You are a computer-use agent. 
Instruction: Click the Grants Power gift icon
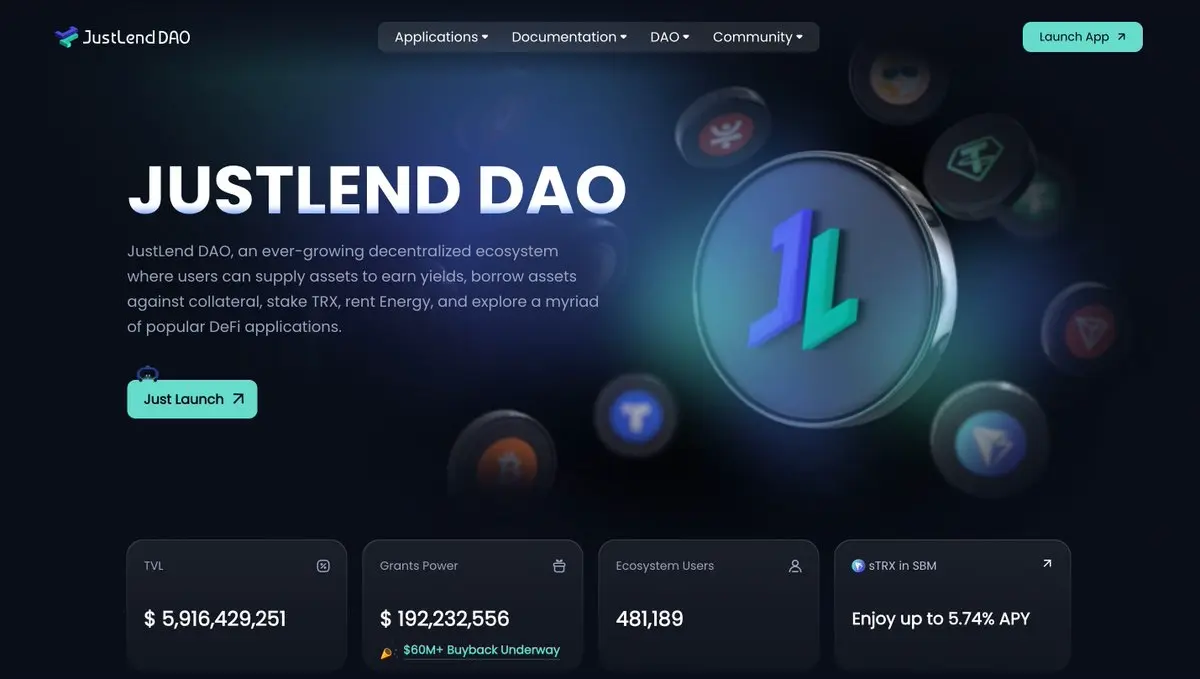point(559,566)
